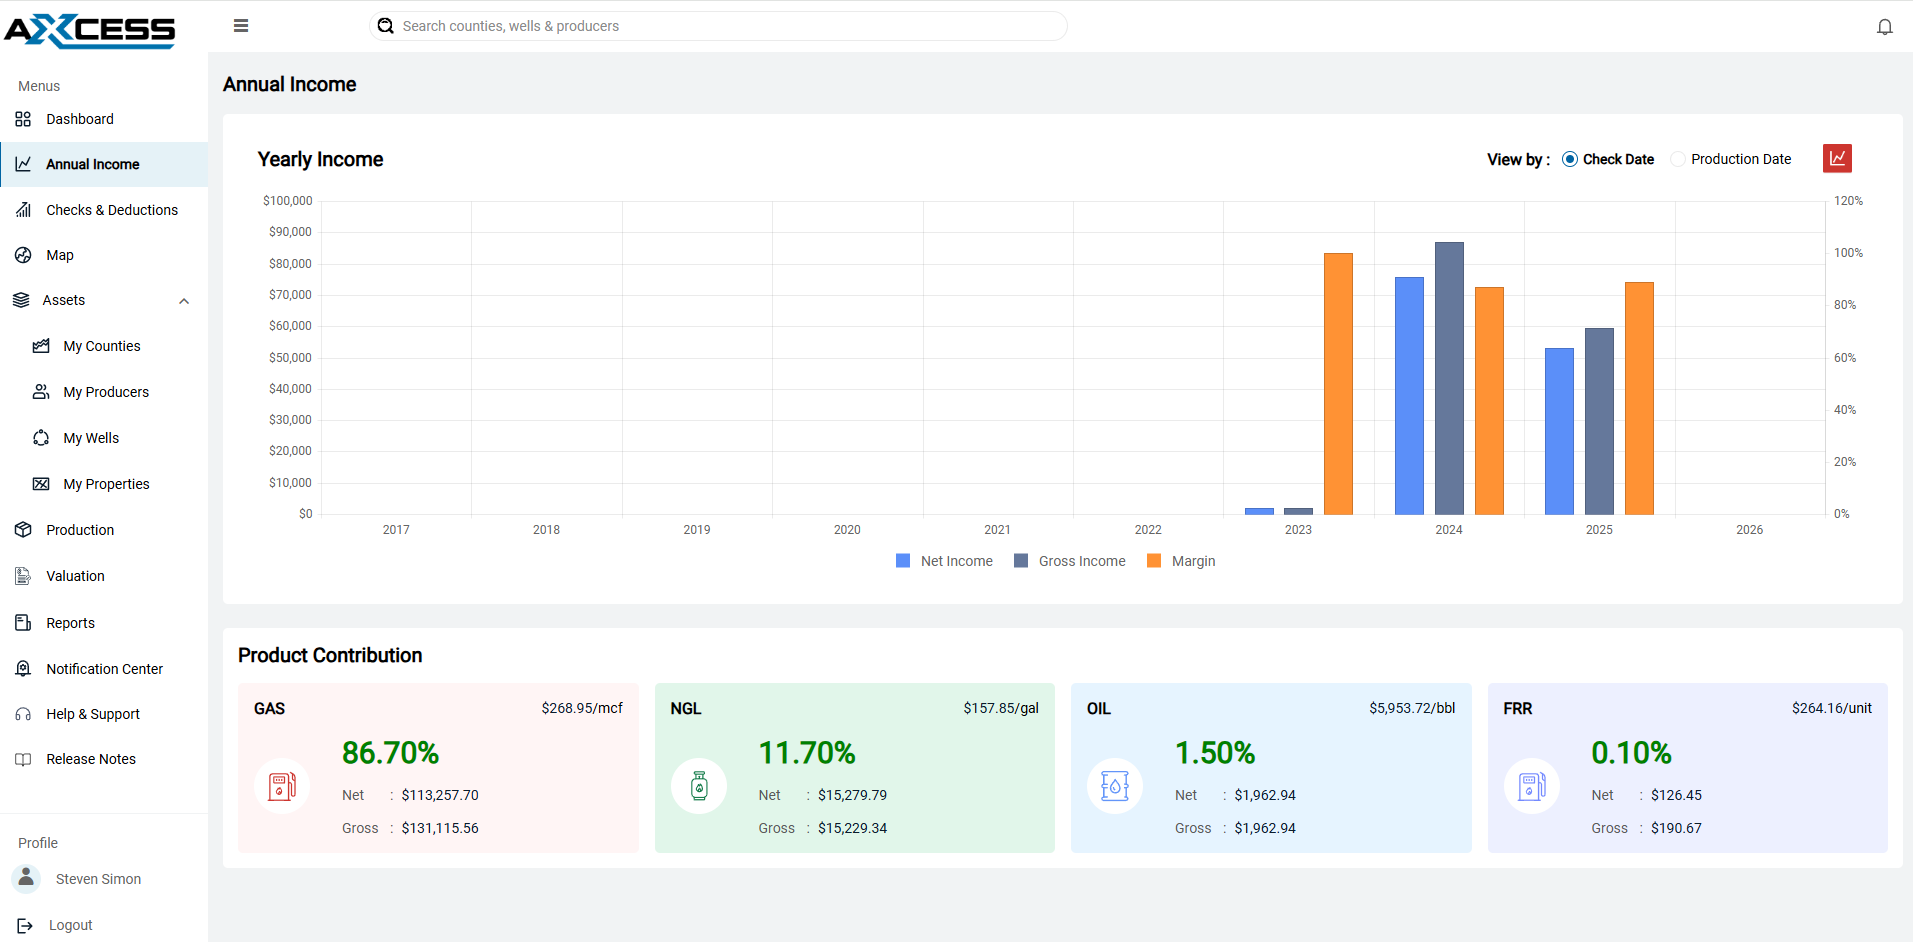Collapse the Assets menu chevron
The height and width of the screenshot is (942, 1913).
[x=184, y=301]
